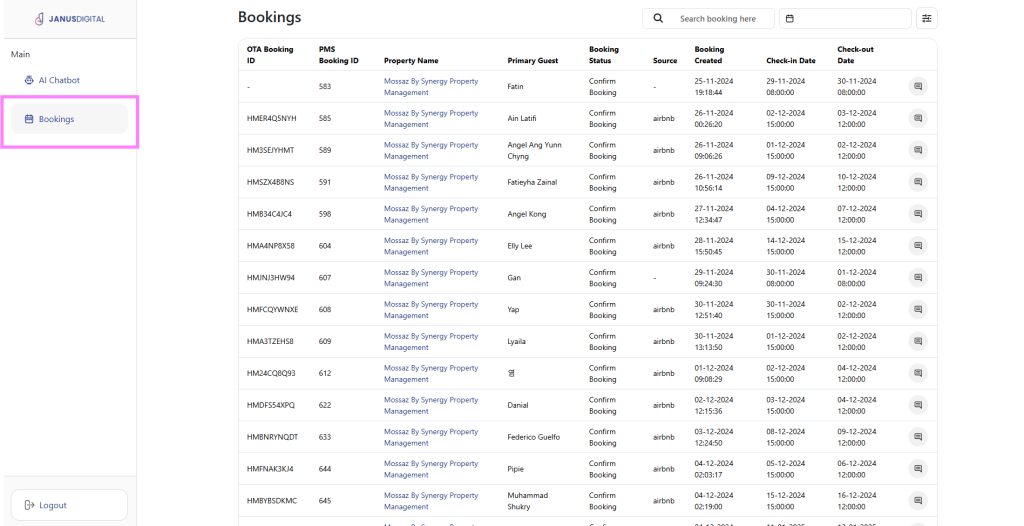This screenshot has height=526, width=1024.
Task: Open AI Chatbot in sidebar
Action: click(x=59, y=80)
